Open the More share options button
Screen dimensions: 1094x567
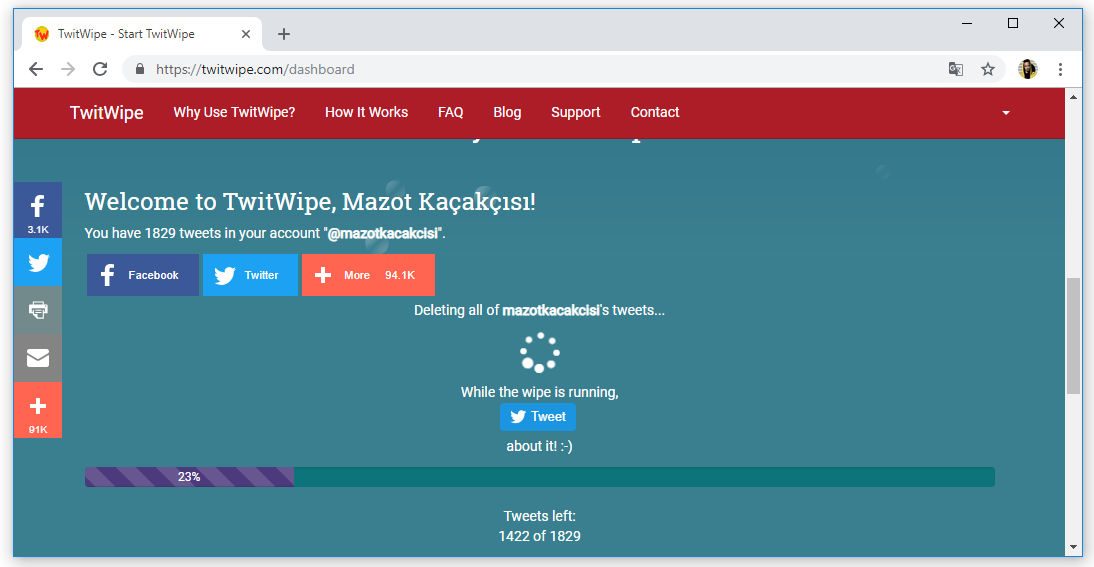[368, 275]
